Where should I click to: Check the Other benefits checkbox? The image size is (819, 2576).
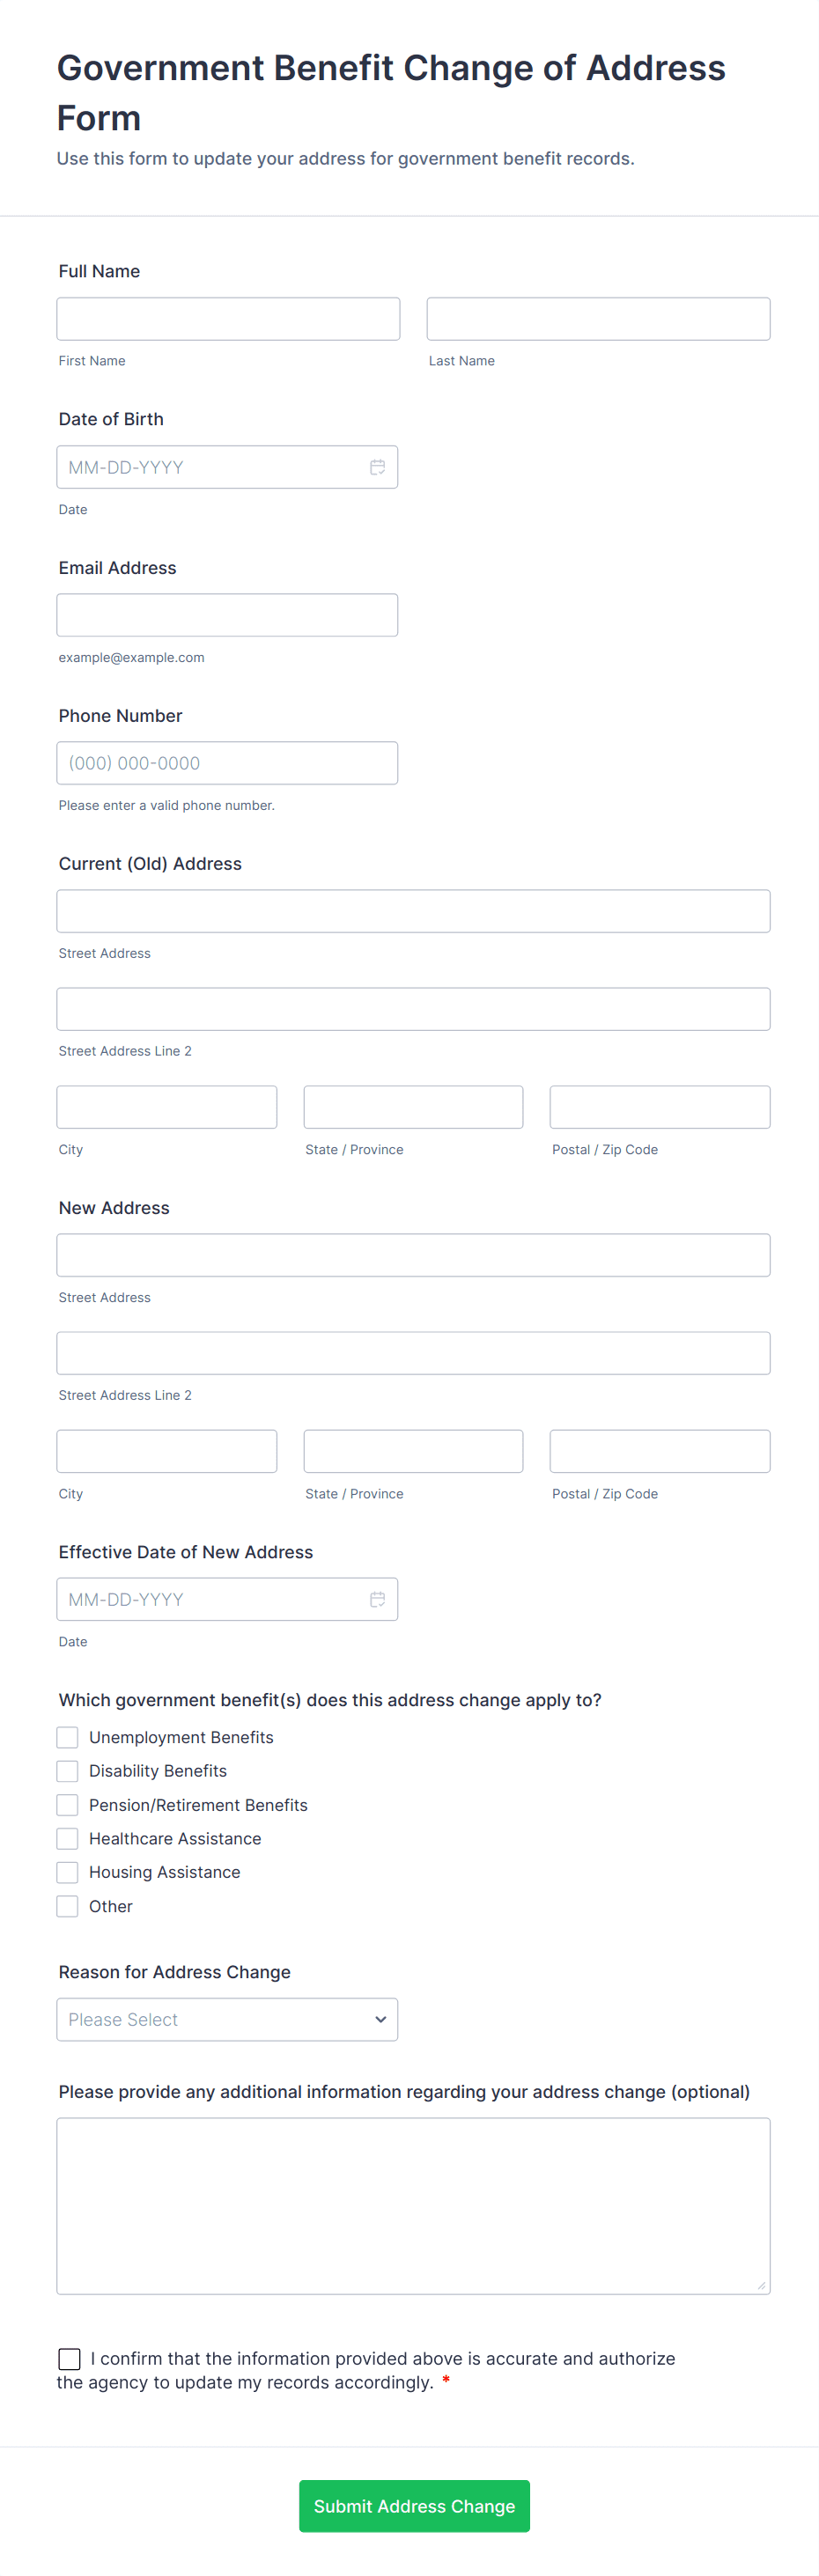68,1906
